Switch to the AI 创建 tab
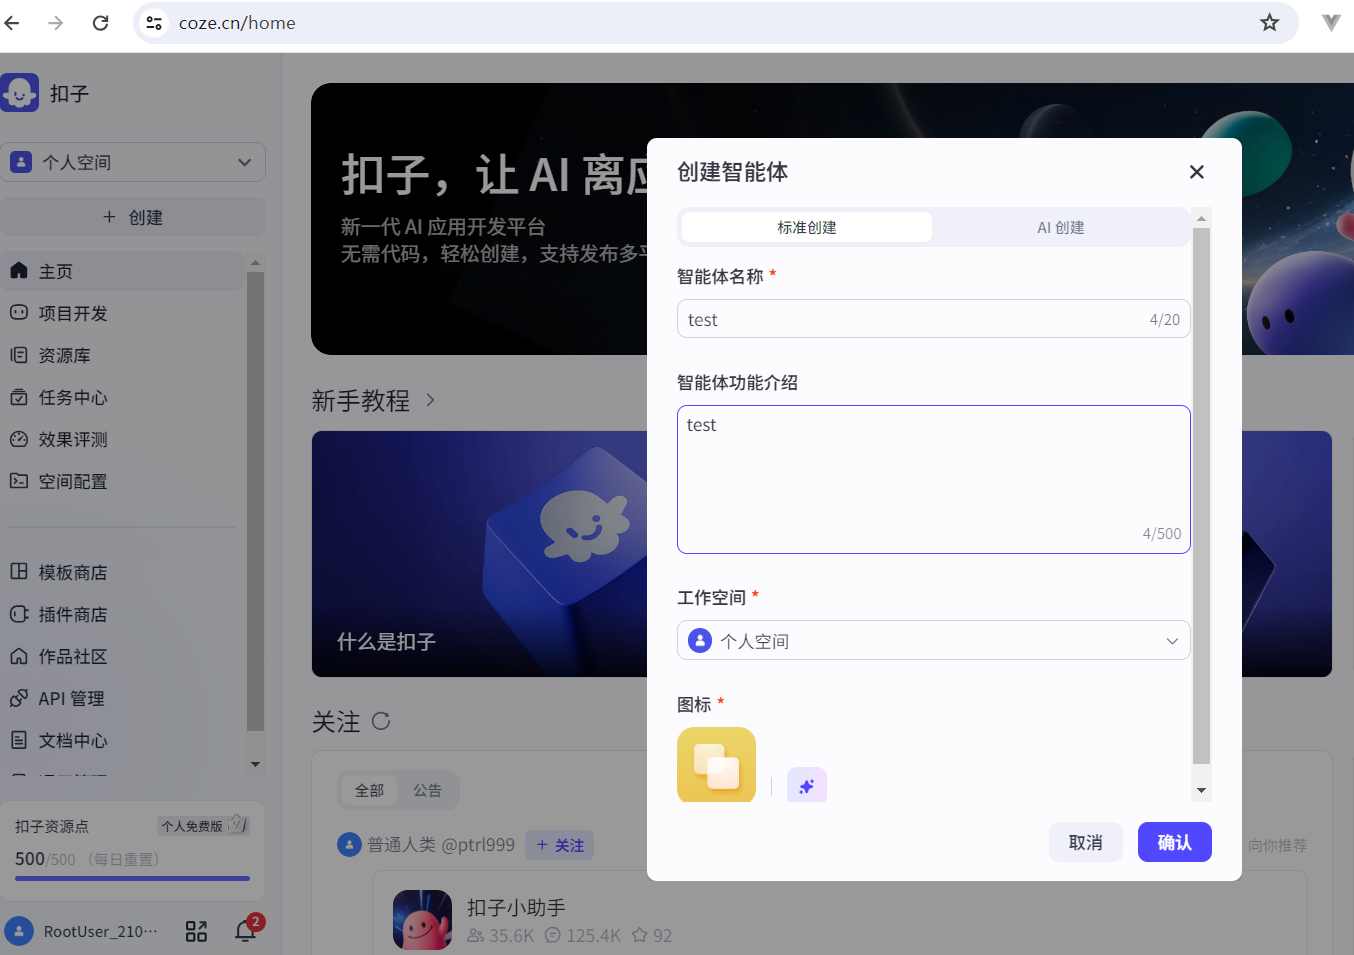This screenshot has width=1354, height=955. click(x=1060, y=227)
